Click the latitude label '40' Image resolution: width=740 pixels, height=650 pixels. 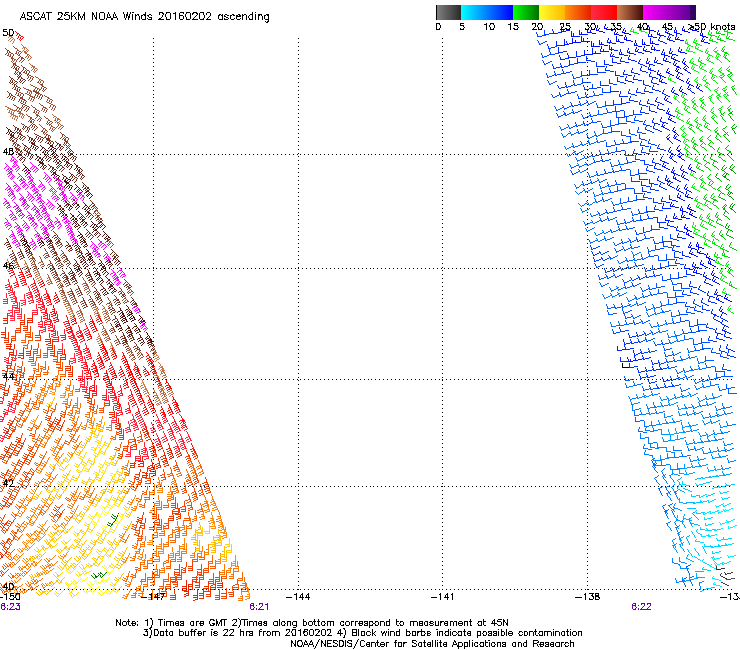click(8, 586)
